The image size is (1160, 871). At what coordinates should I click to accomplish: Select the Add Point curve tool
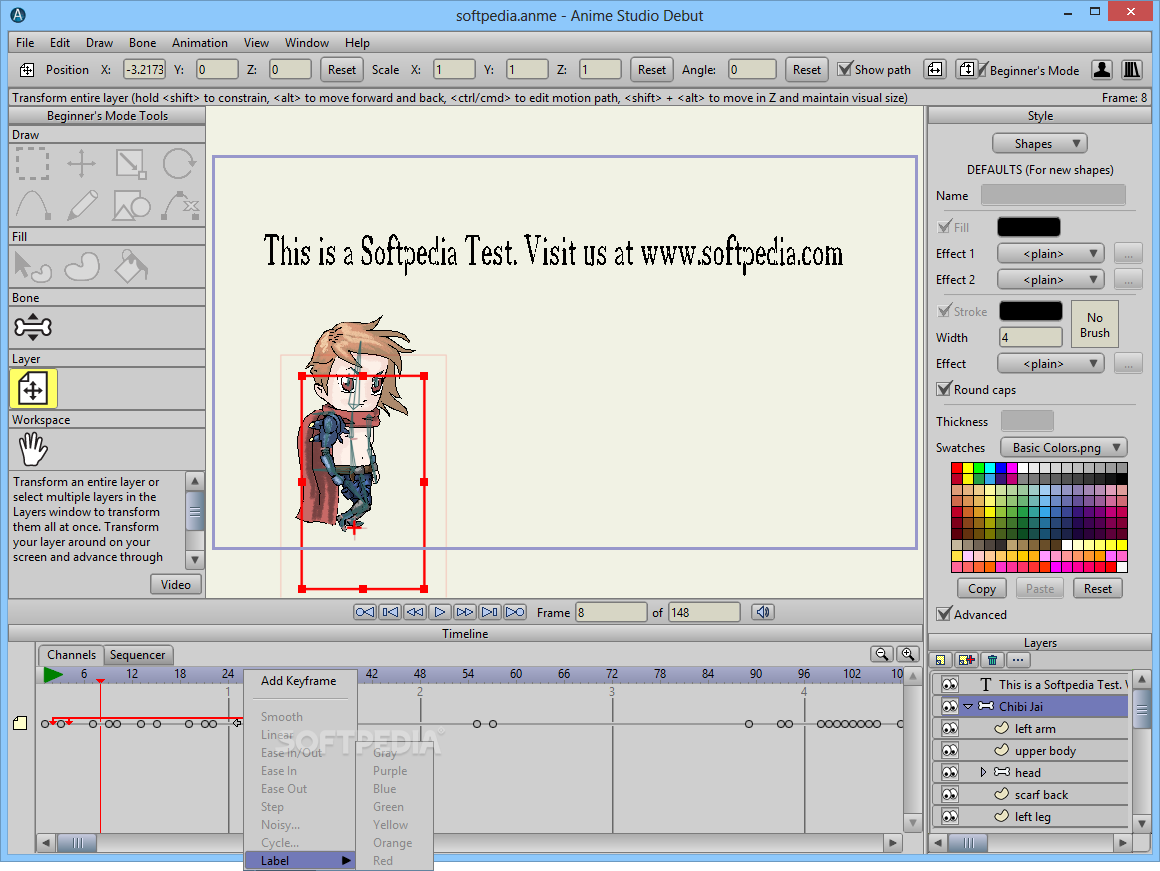(x=33, y=205)
